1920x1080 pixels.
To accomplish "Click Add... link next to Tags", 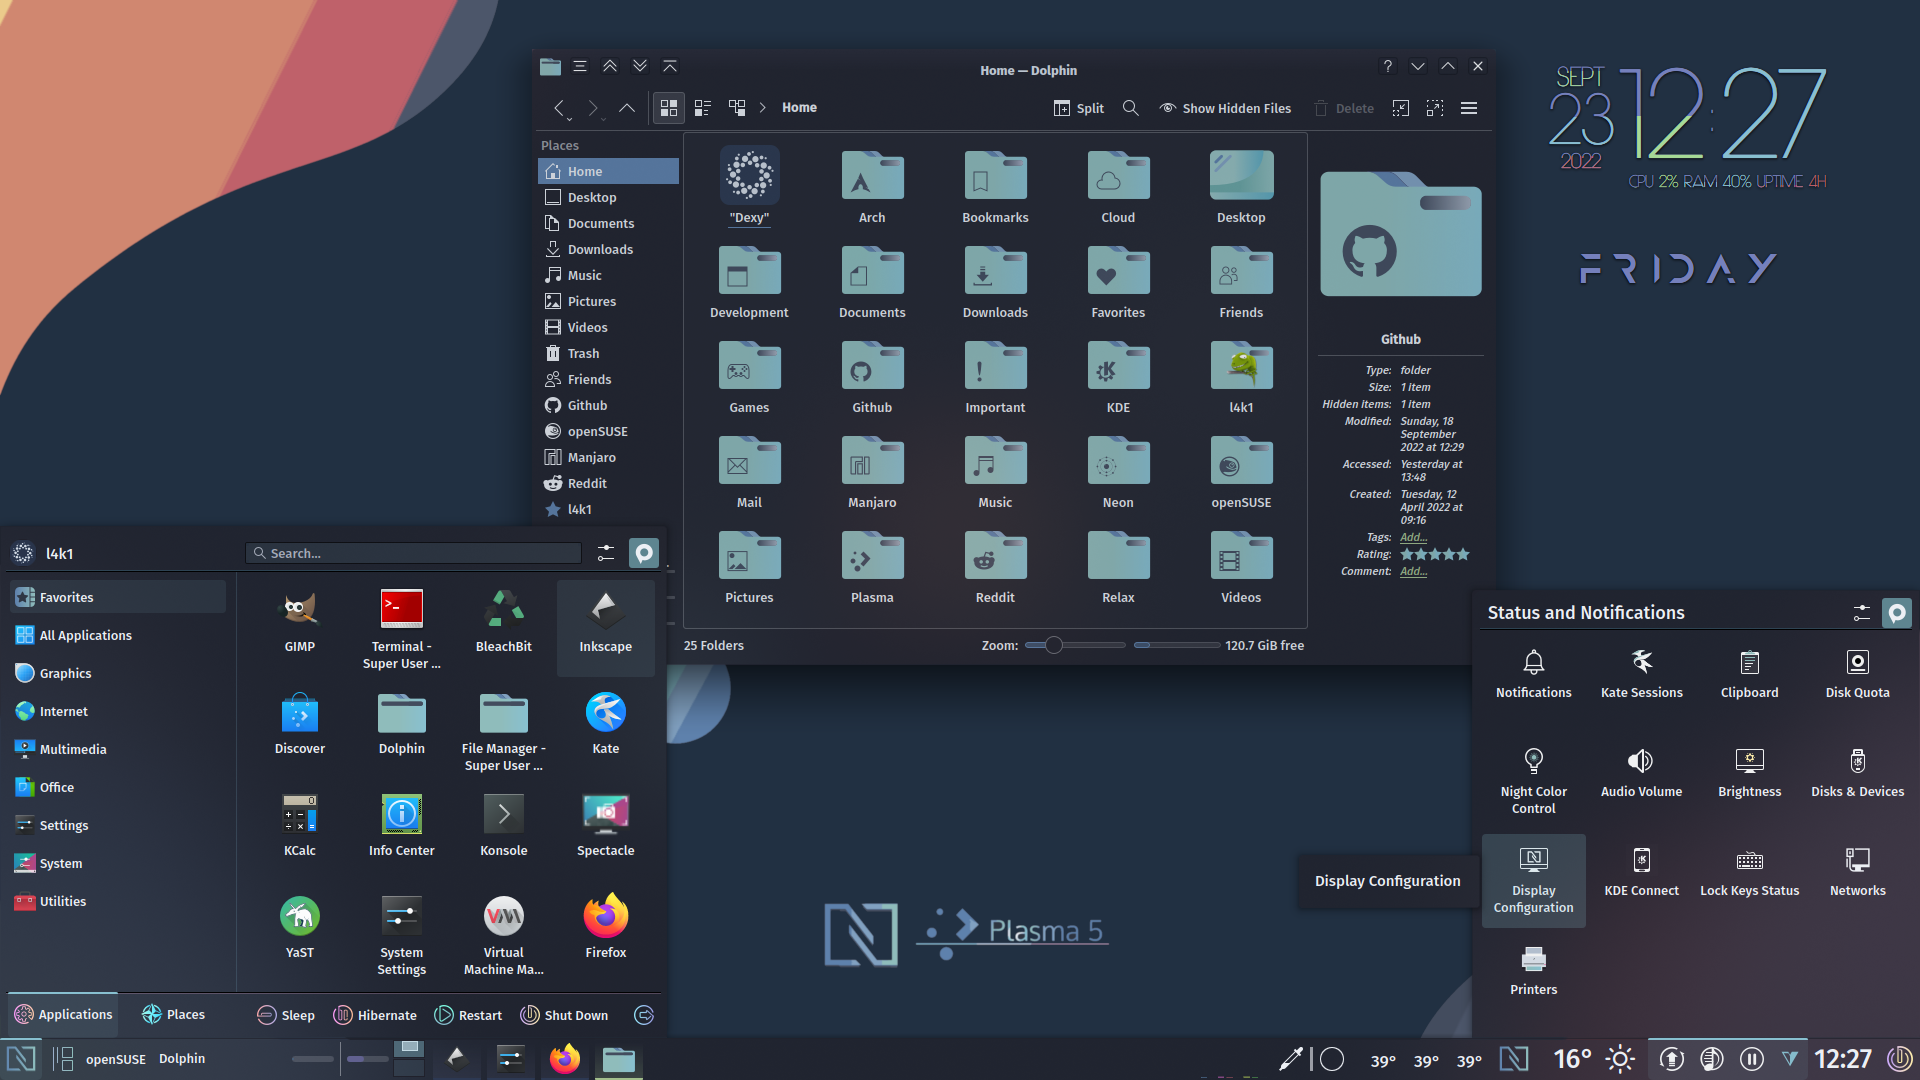I will click(1413, 537).
